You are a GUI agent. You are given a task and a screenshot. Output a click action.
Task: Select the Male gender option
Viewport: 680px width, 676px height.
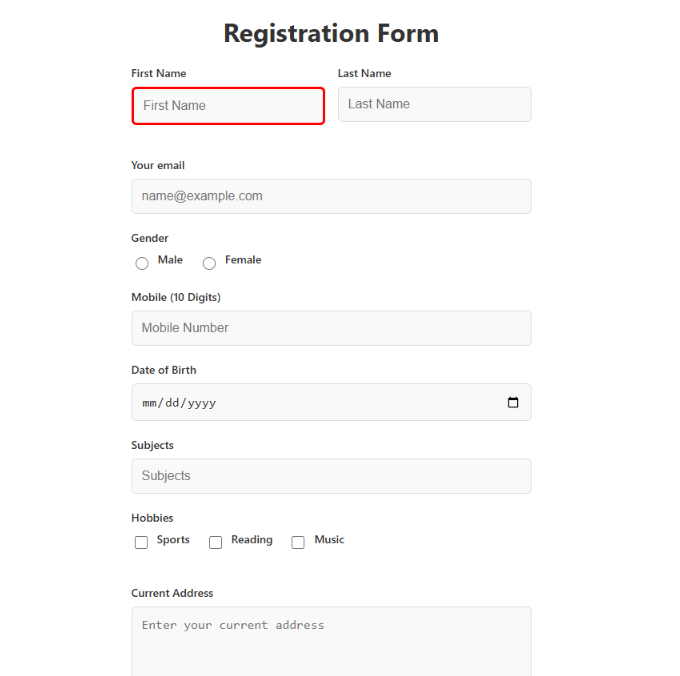click(142, 264)
